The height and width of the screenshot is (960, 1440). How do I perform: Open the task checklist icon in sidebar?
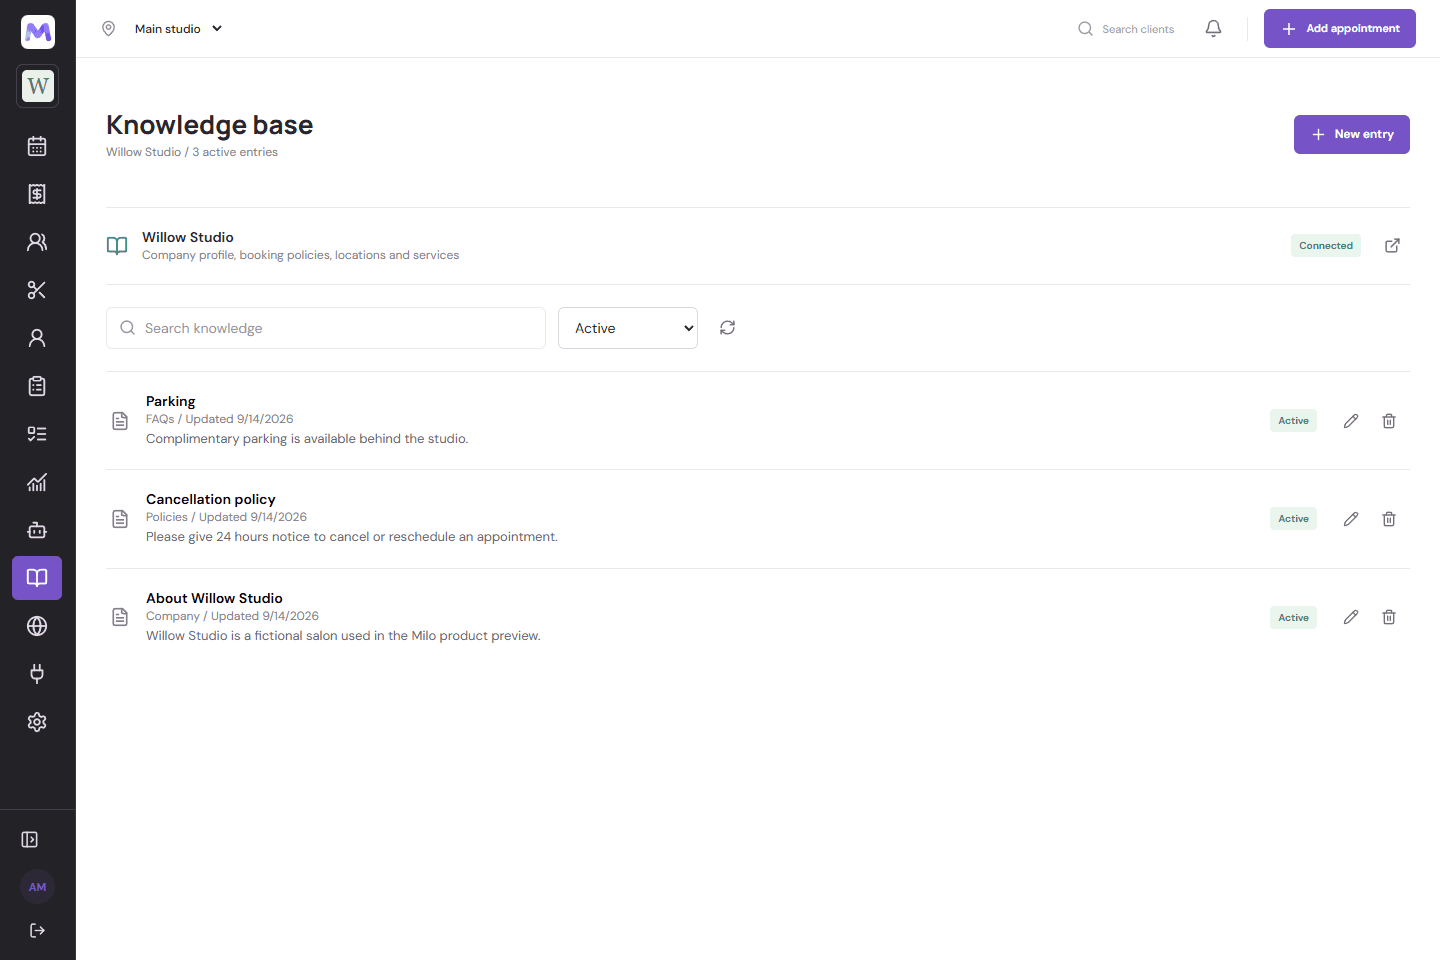point(37,434)
